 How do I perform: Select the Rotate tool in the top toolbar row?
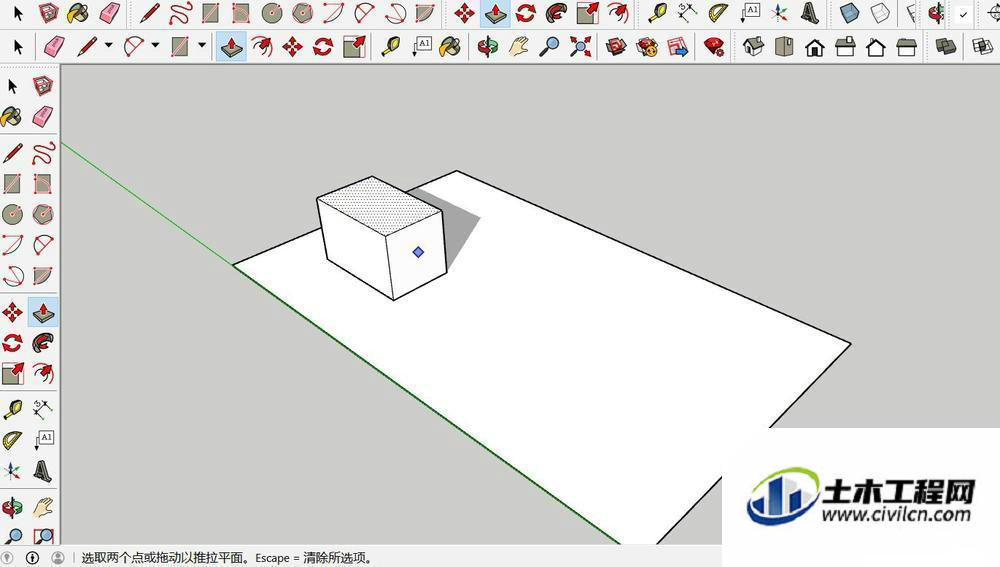(526, 13)
